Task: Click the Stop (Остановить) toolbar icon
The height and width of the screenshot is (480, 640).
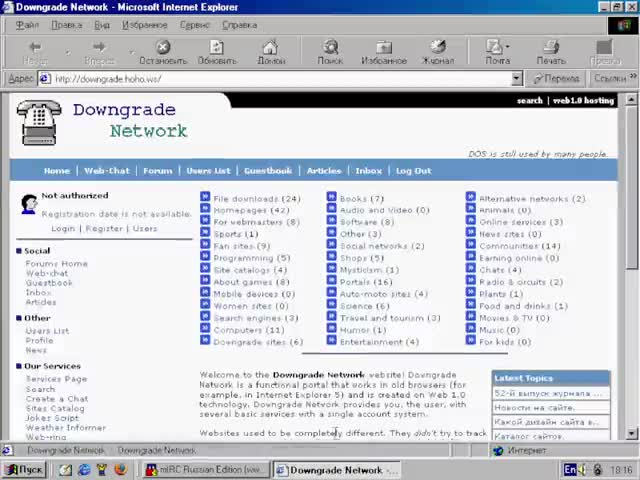Action: [162, 47]
